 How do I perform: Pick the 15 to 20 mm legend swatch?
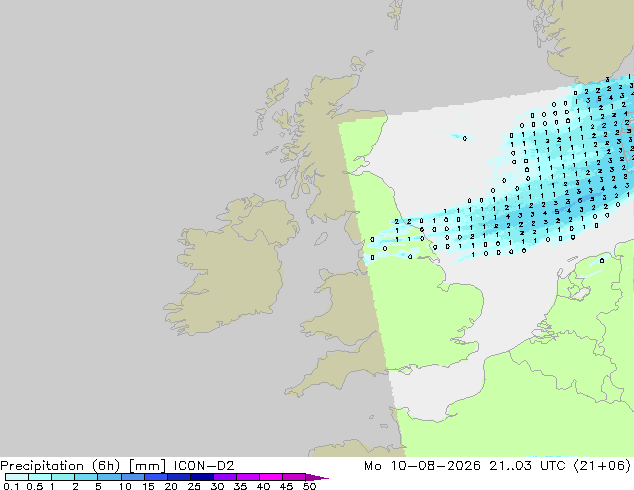click(155, 477)
